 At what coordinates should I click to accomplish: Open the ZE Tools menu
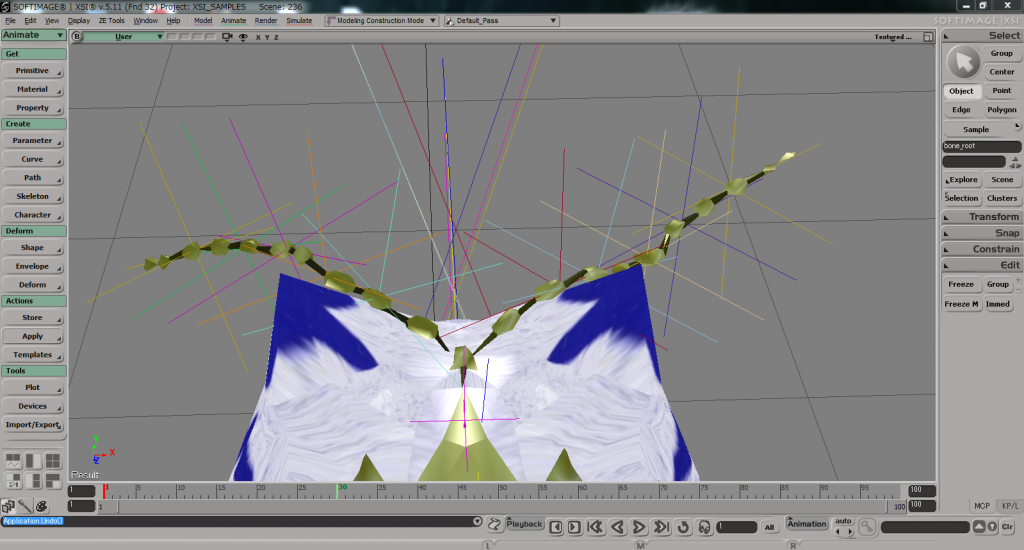pyautogui.click(x=112, y=21)
